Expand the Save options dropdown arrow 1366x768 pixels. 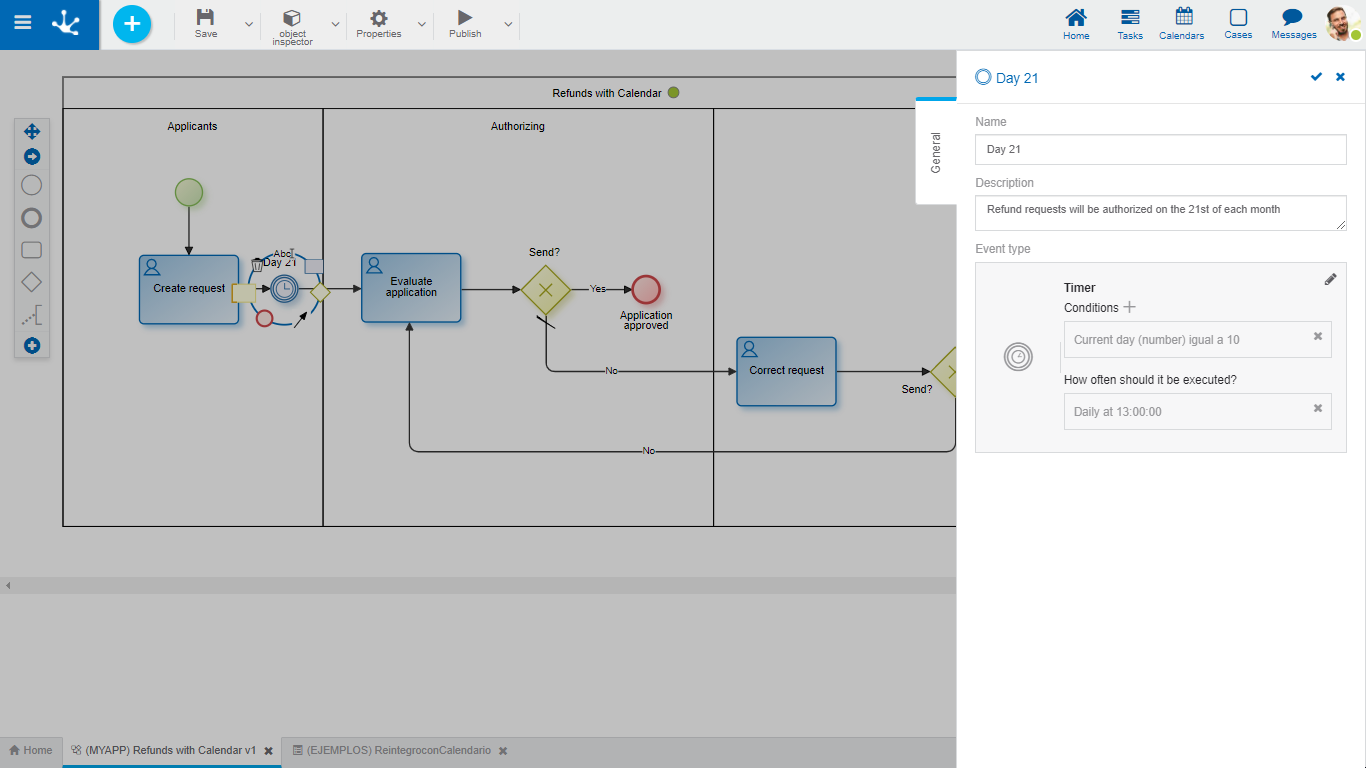tap(249, 24)
